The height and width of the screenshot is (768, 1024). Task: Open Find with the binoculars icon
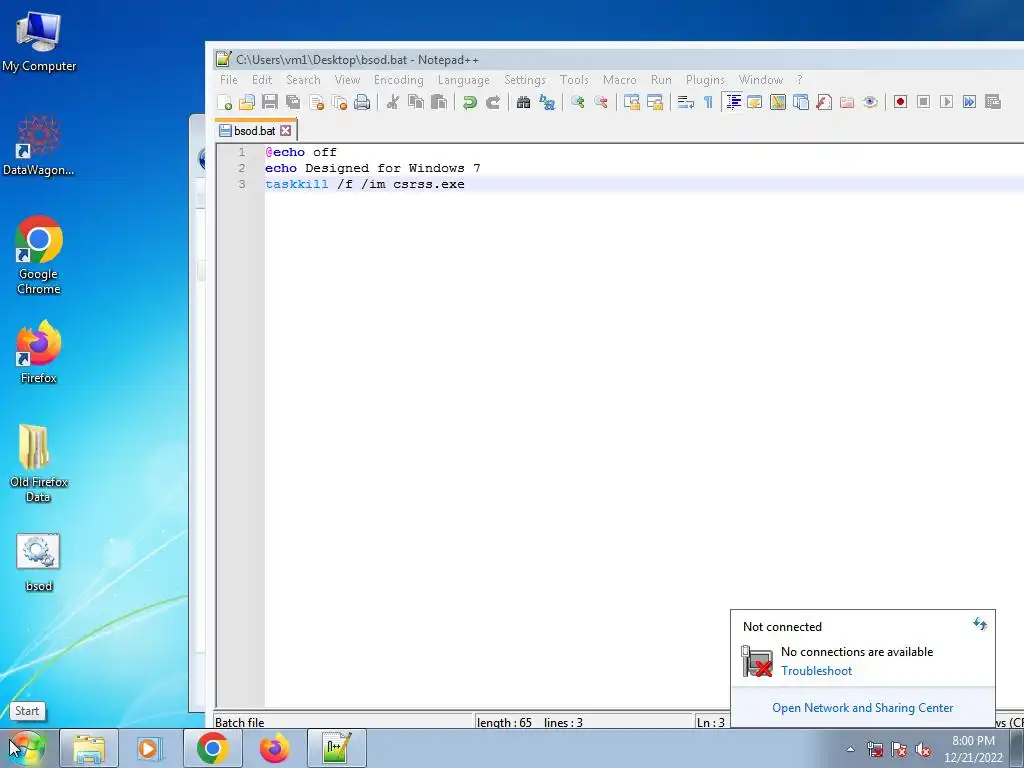[x=523, y=102]
